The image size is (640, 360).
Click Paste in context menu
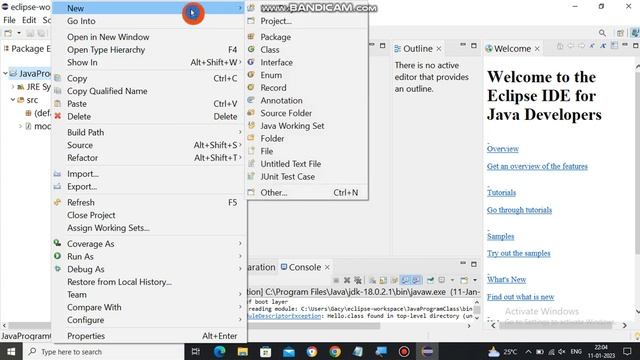(x=149, y=104)
